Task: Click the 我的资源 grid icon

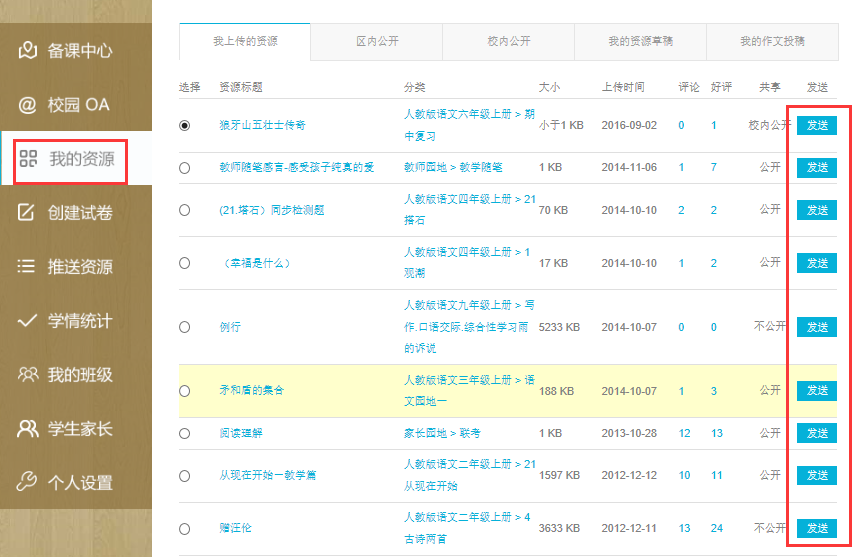Action: click(28, 159)
